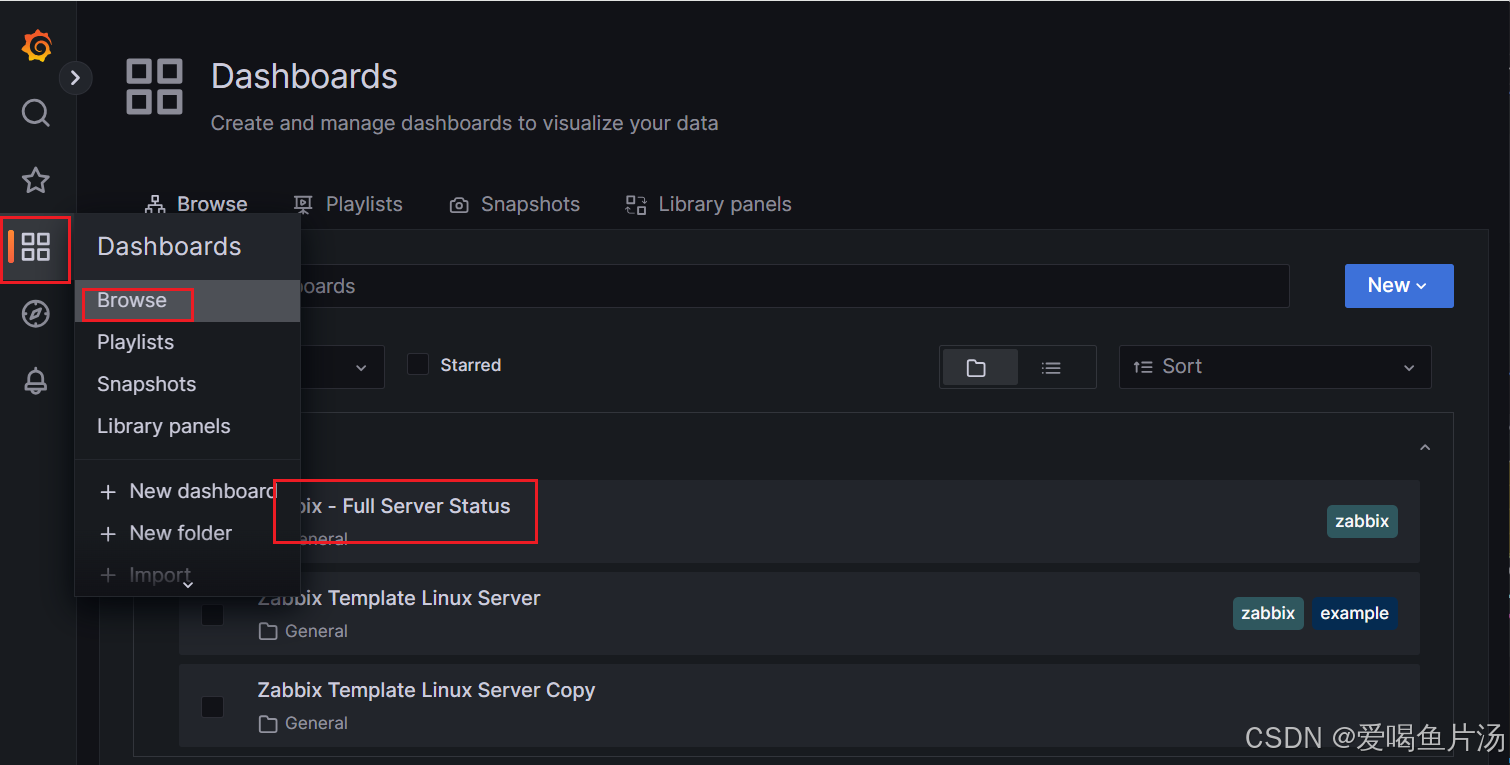The height and width of the screenshot is (765, 1510).
Task: Click the Grafana logo icon
Action: (37, 46)
